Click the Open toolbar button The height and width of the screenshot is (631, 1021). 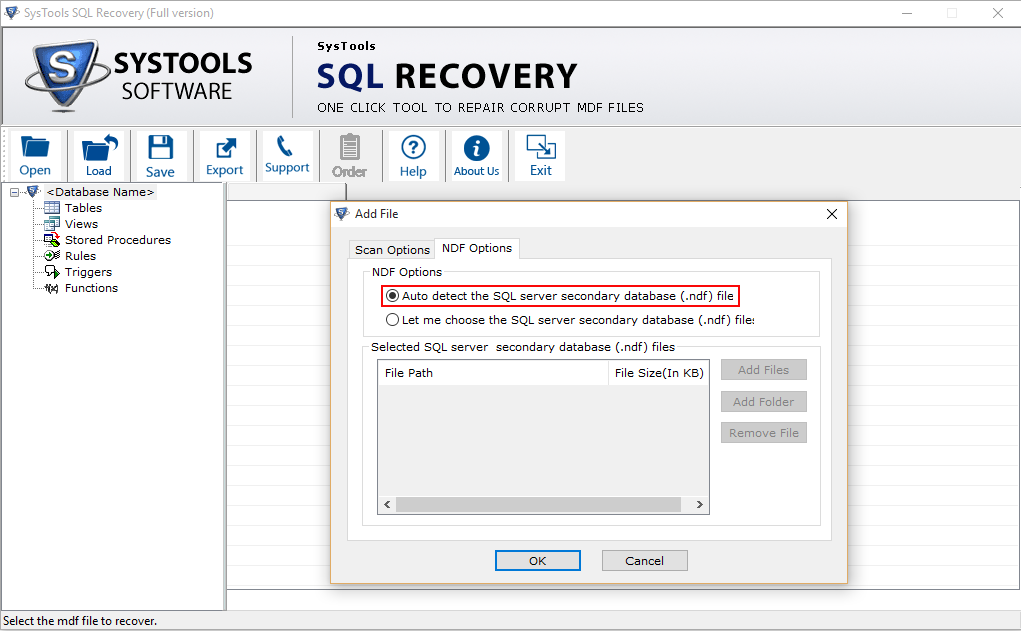[x=35, y=156]
